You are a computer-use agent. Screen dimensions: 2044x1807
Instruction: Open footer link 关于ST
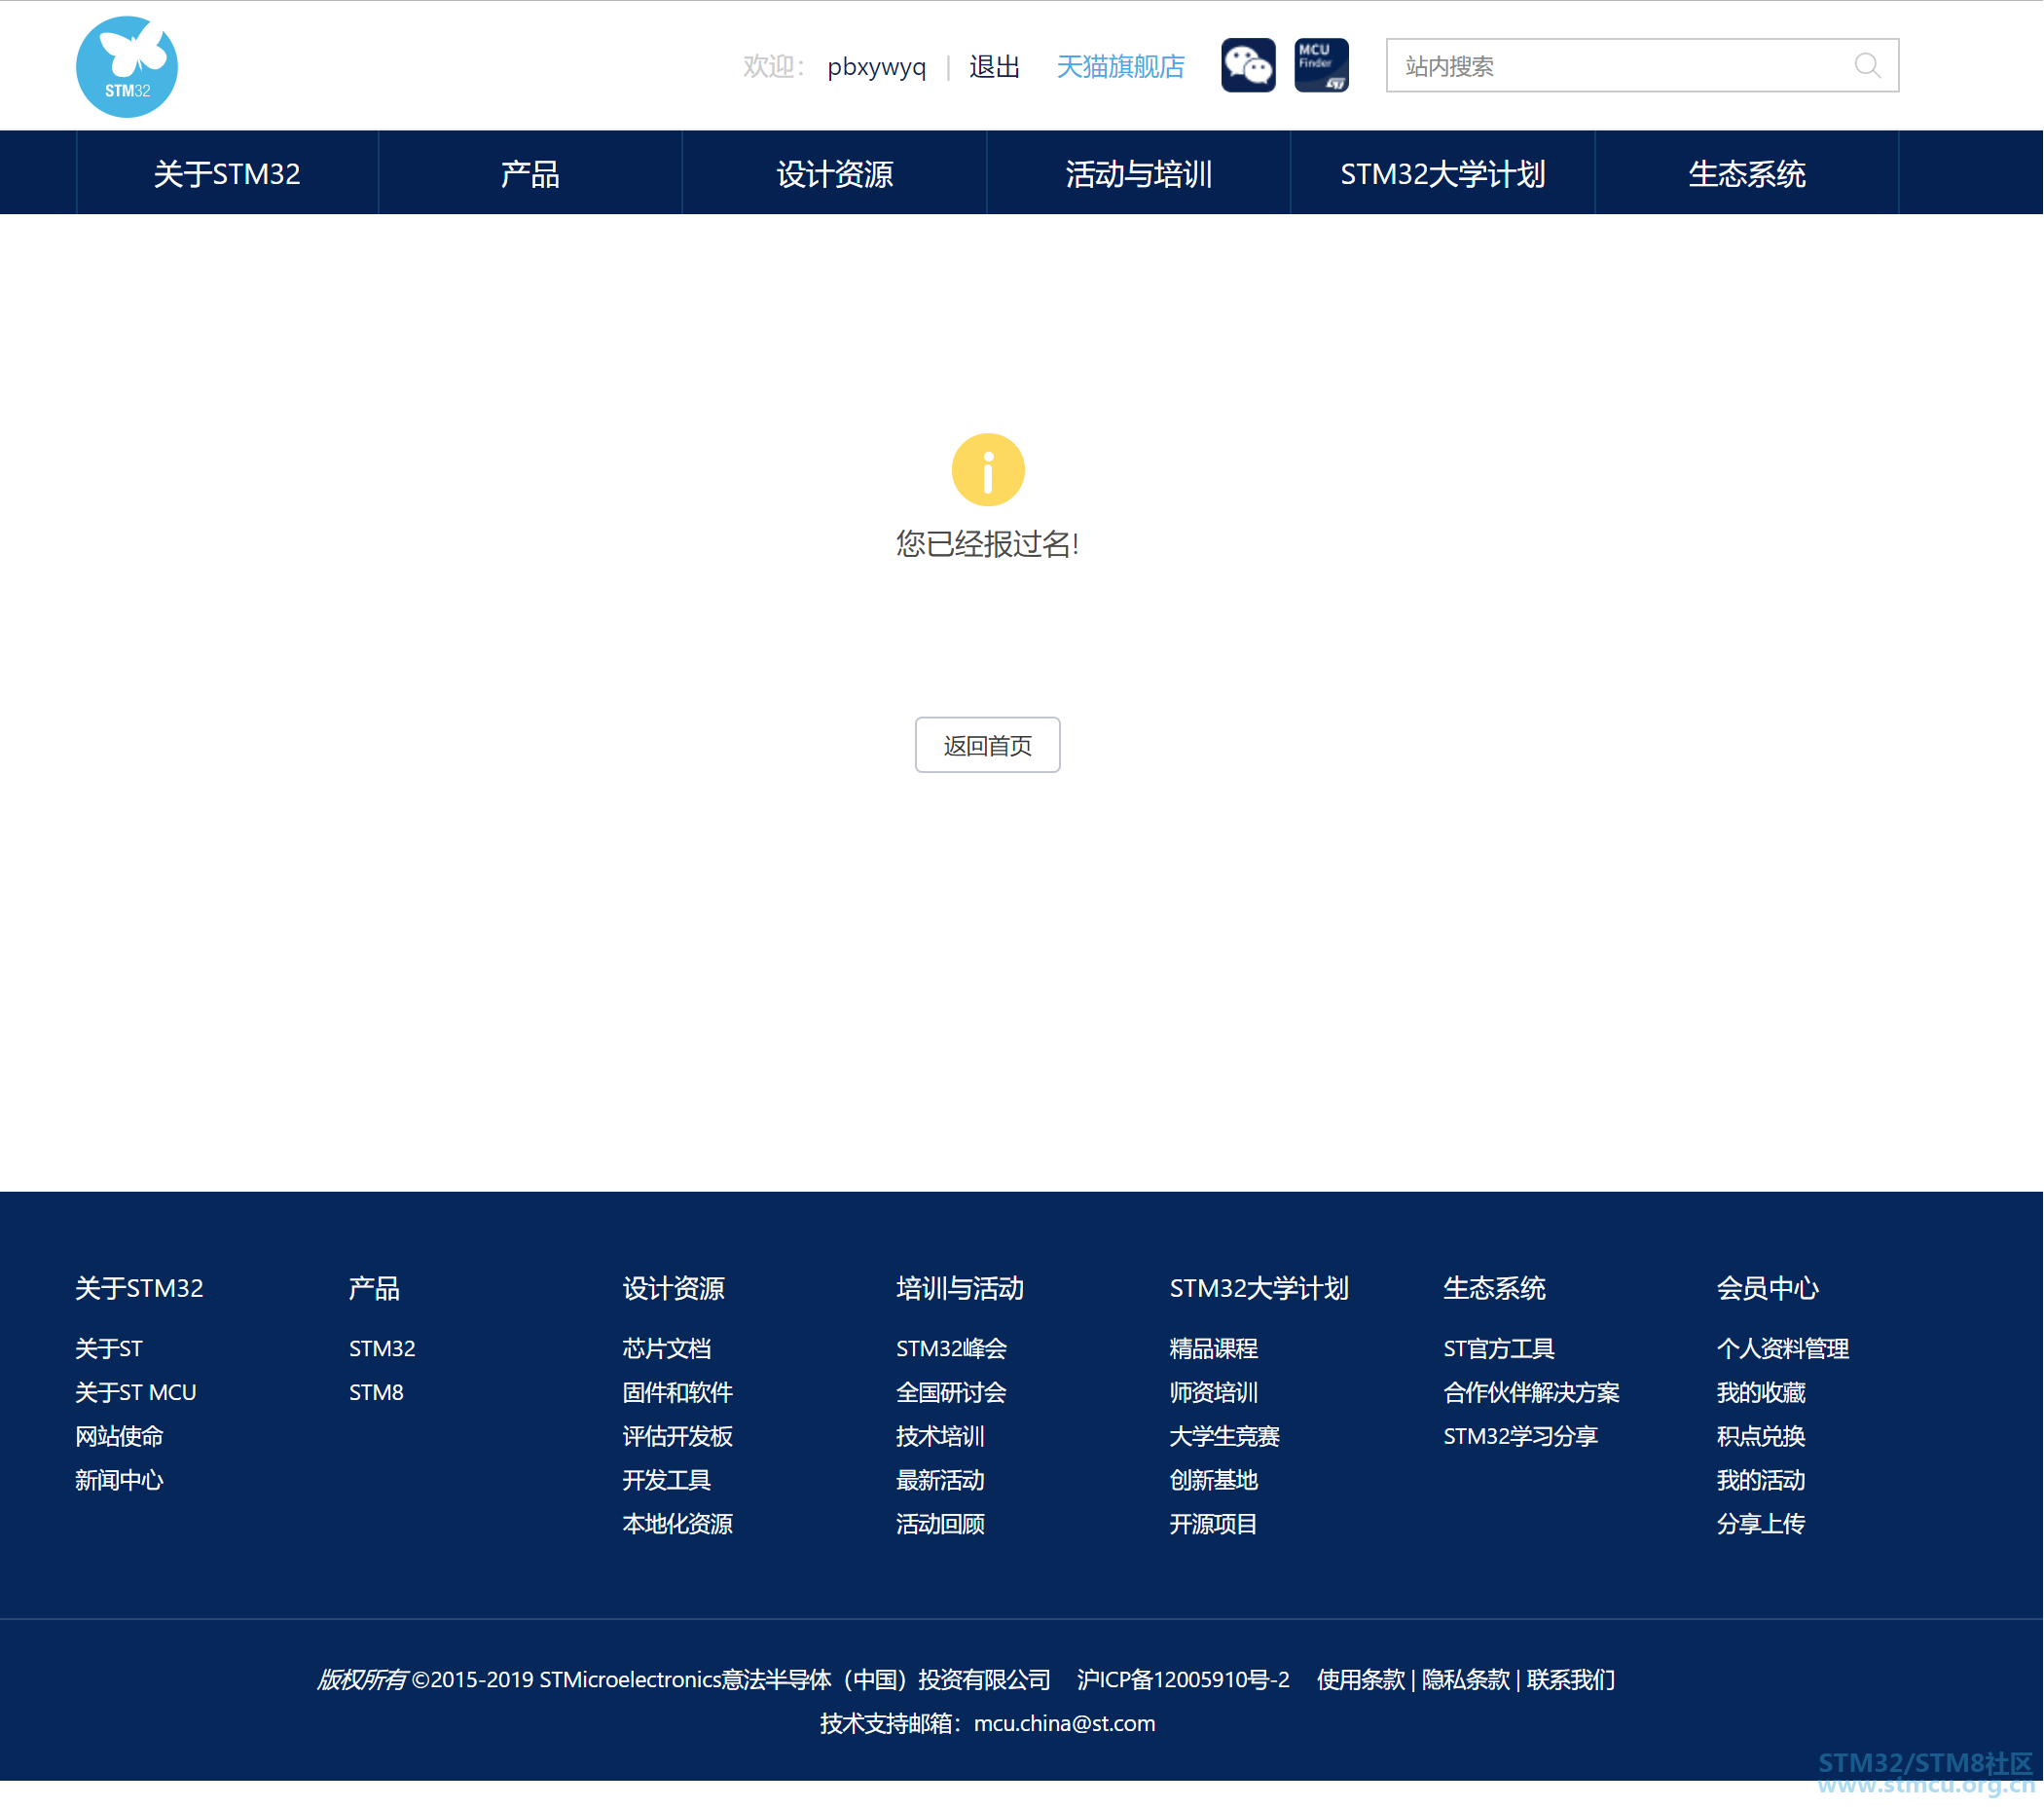point(109,1348)
